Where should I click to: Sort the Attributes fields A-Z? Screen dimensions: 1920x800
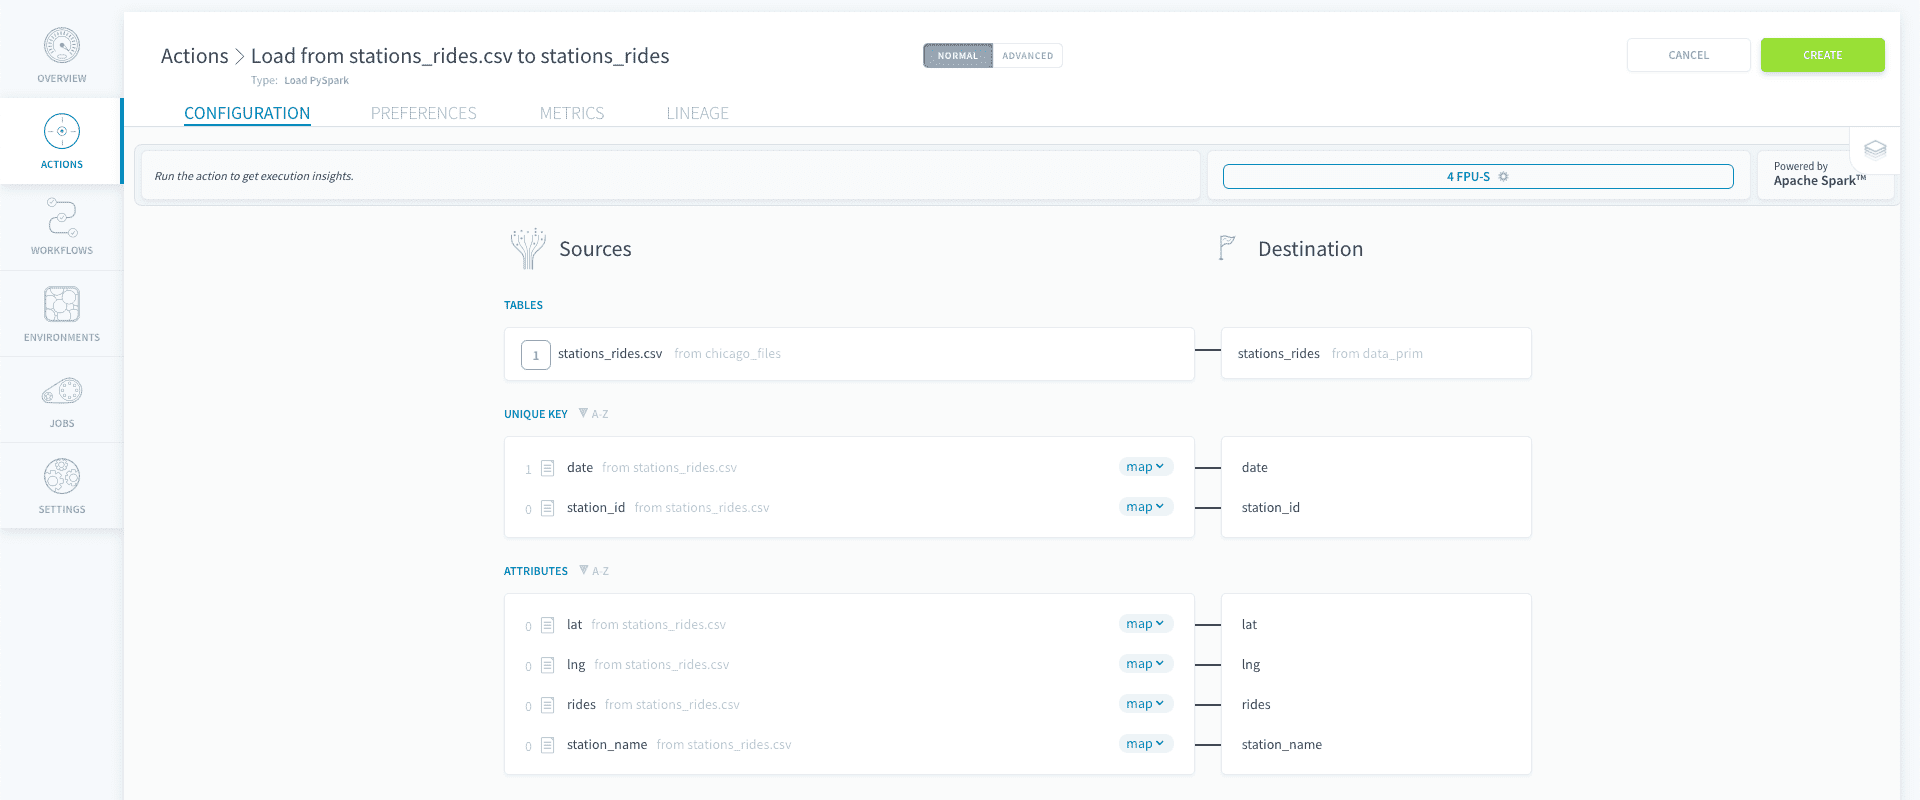point(593,571)
